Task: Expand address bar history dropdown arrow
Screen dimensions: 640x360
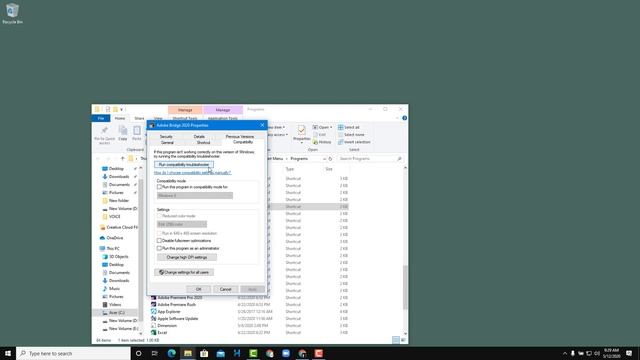Action: pyautogui.click(x=324, y=159)
